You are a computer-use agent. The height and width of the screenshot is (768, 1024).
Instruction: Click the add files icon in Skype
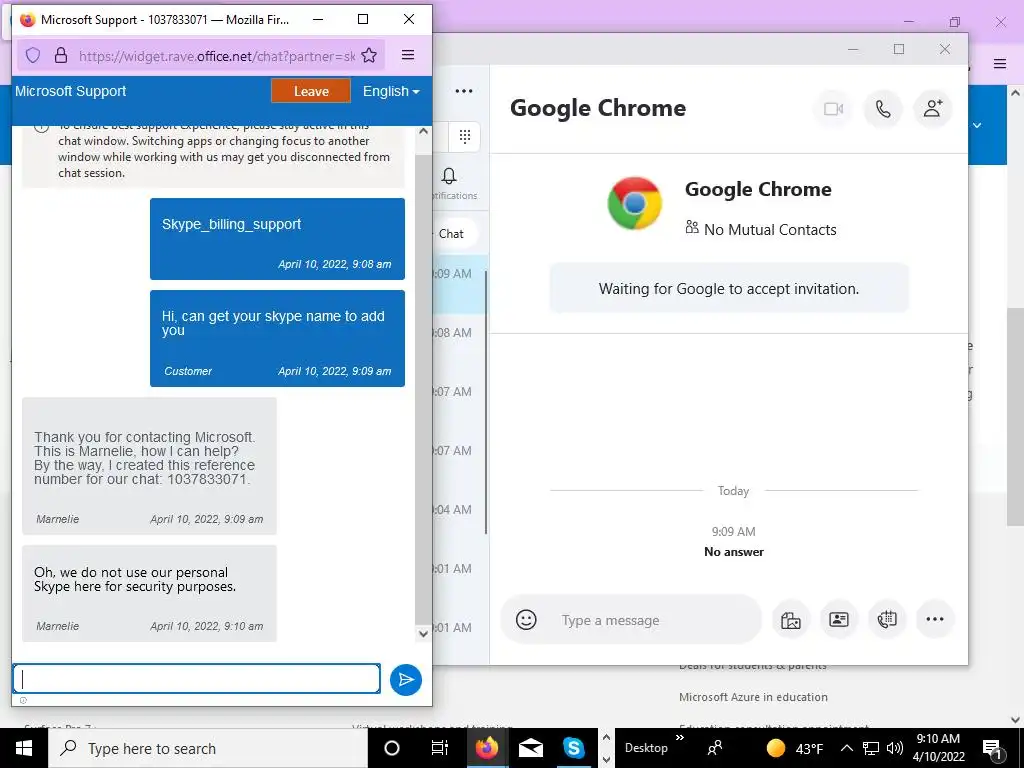(x=791, y=619)
